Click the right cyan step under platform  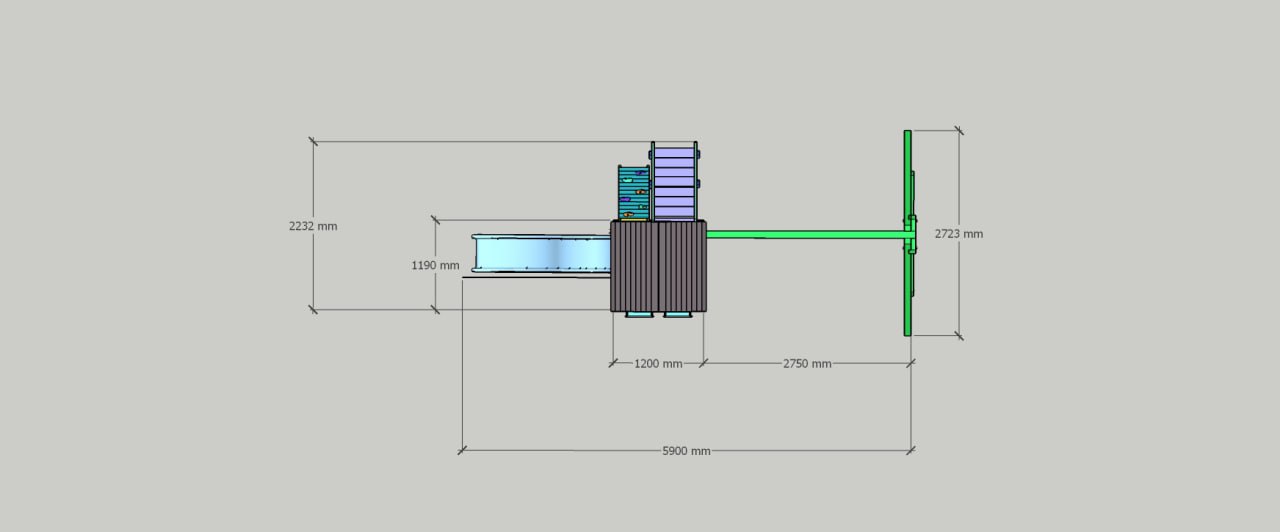tap(677, 315)
